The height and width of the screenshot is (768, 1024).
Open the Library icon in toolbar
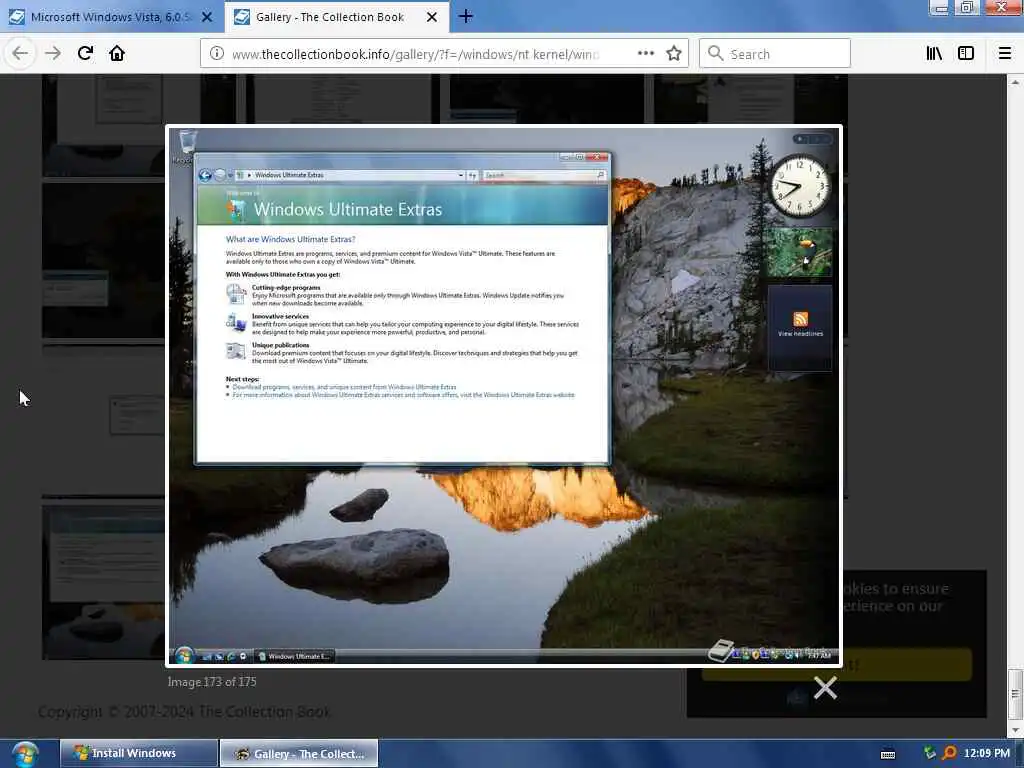(934, 54)
